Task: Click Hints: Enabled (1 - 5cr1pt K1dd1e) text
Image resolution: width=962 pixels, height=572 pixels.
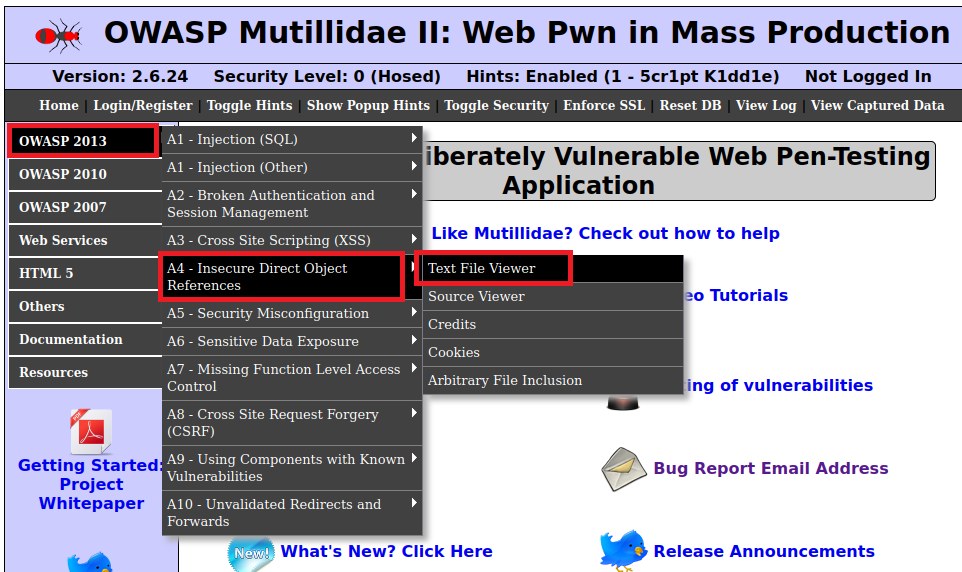Action: coord(623,77)
